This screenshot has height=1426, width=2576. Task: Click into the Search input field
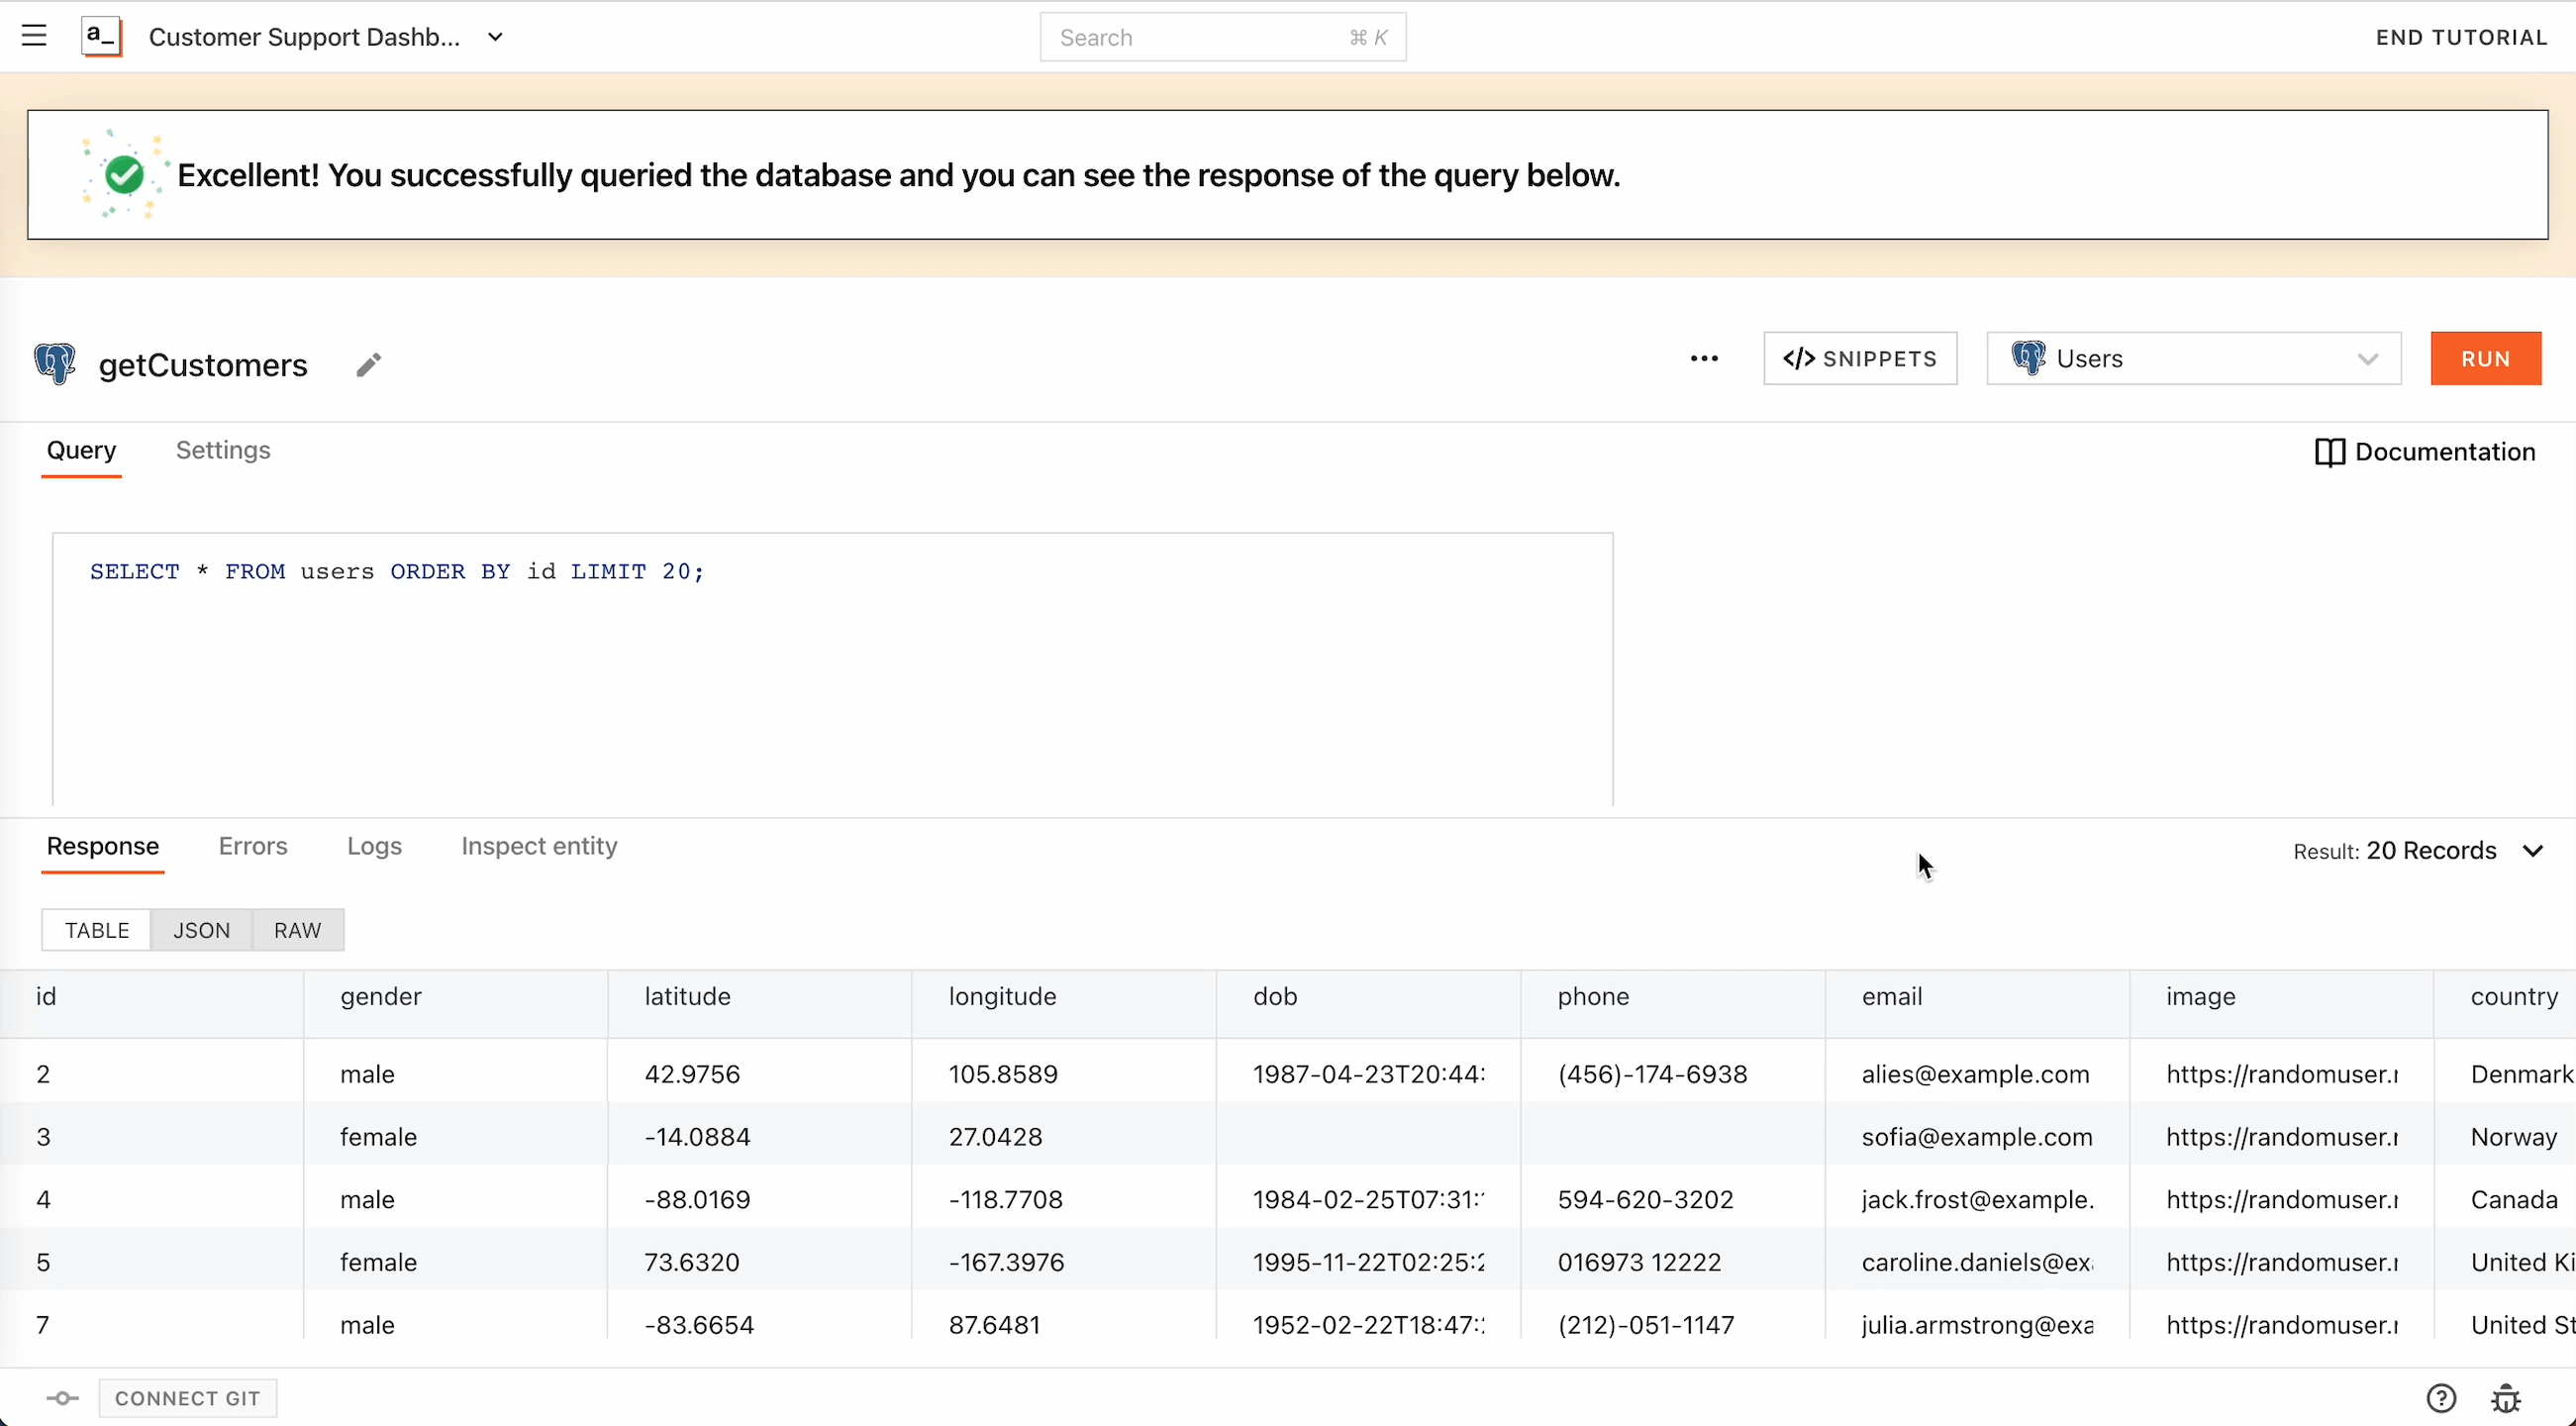click(x=1200, y=38)
